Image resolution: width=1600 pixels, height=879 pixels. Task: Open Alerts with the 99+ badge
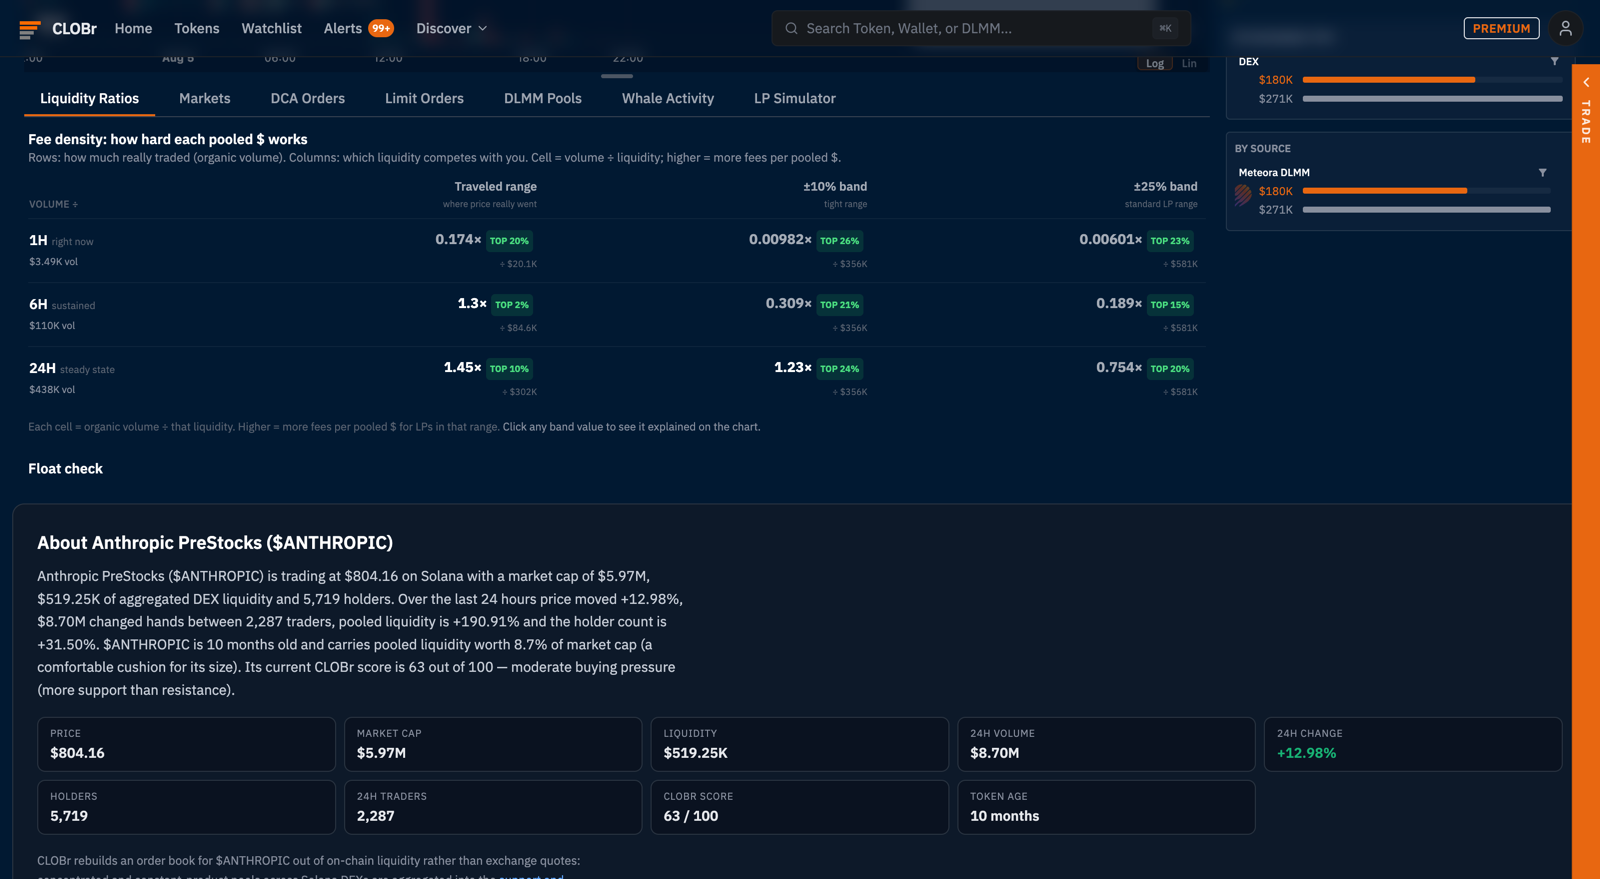358,28
